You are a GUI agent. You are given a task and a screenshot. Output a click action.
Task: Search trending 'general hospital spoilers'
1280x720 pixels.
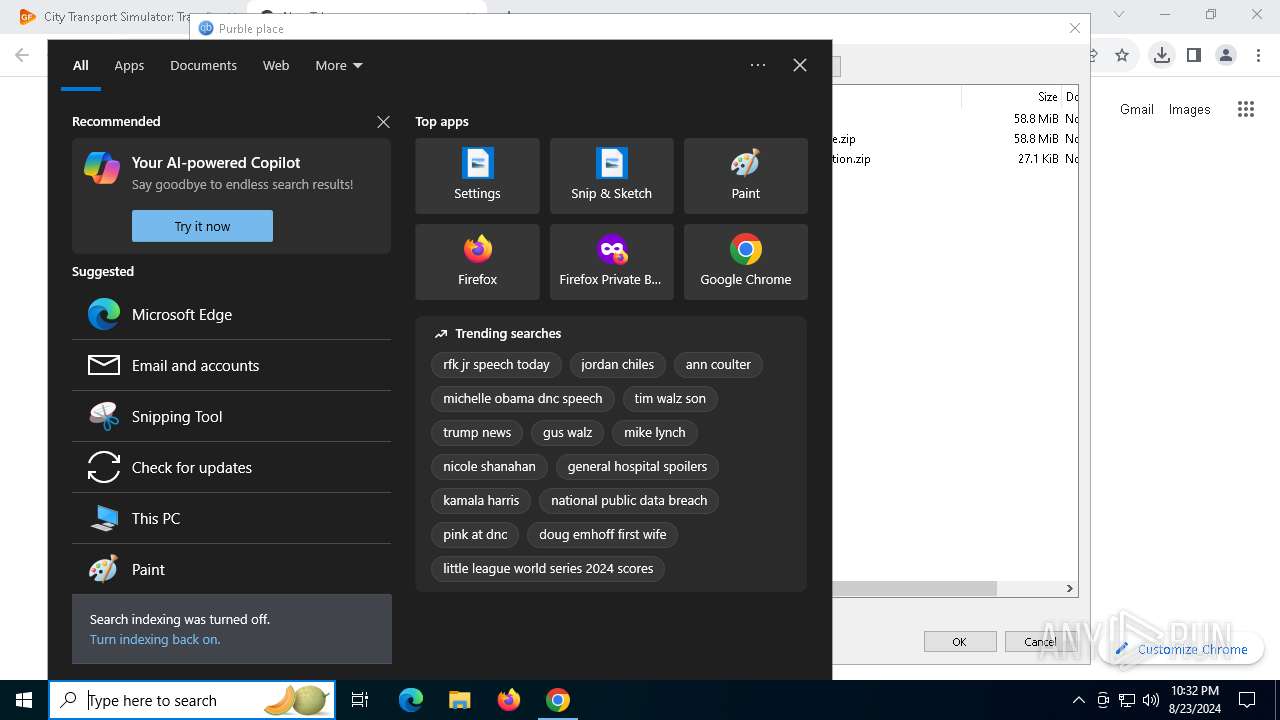click(x=637, y=466)
